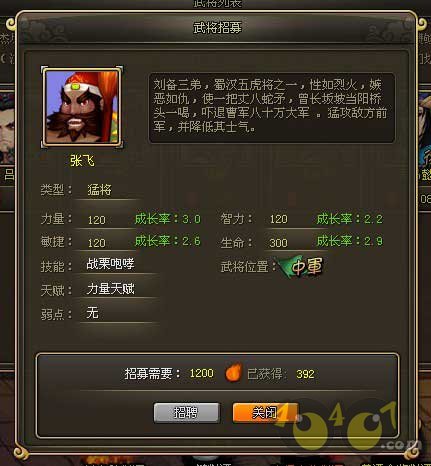Click the 招募需要 1200 cost value

[202, 373]
